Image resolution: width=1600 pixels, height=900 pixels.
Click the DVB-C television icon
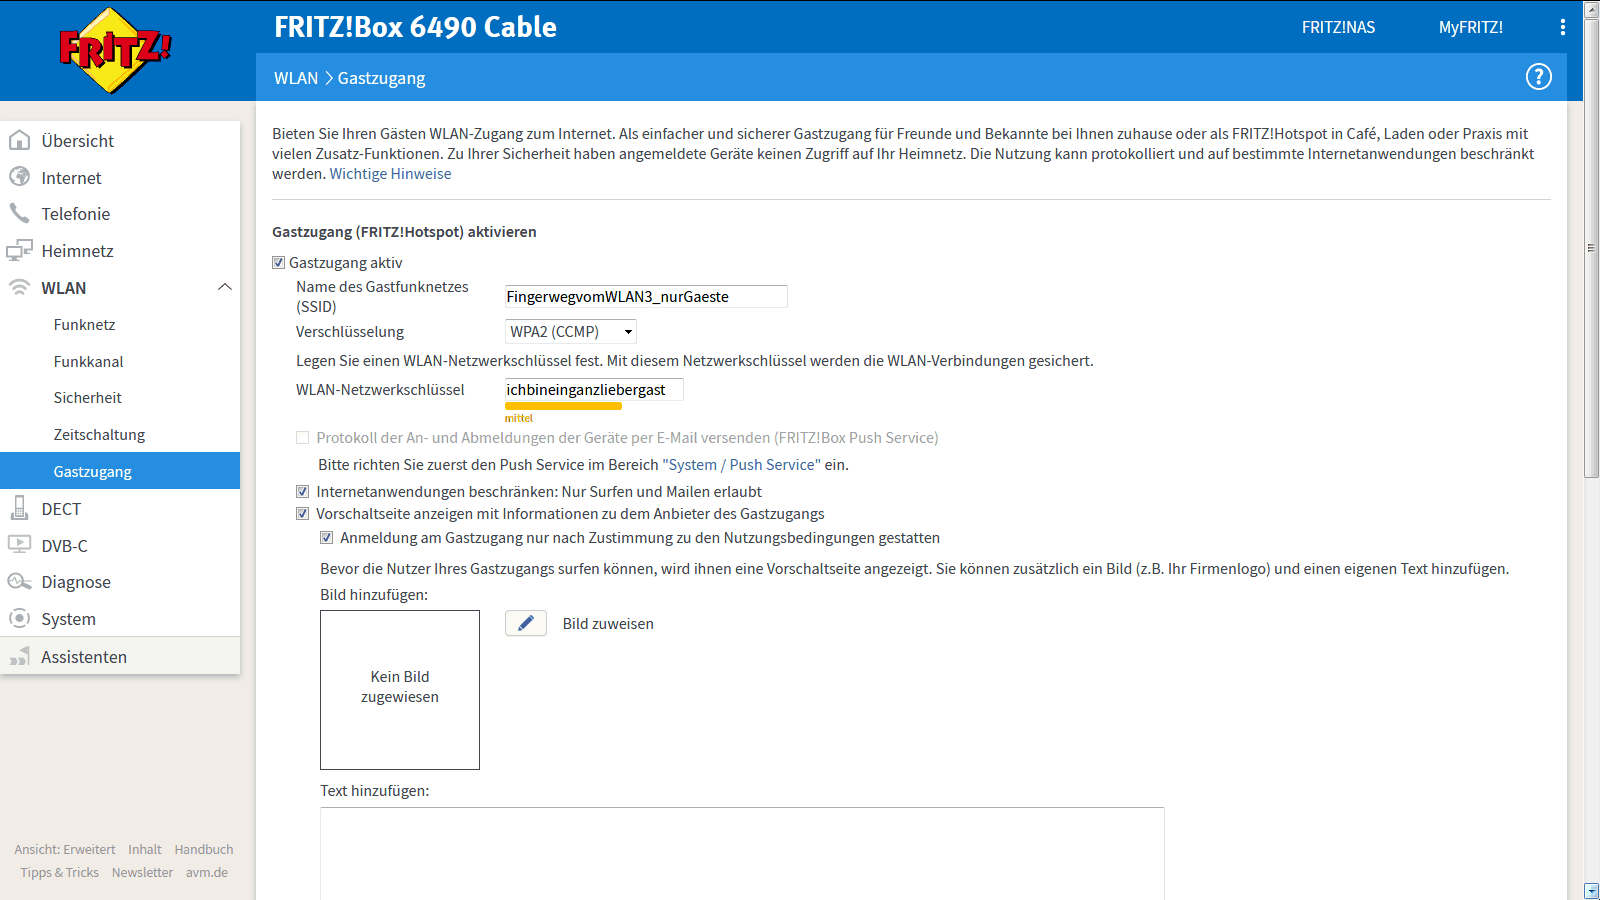pyautogui.click(x=20, y=545)
